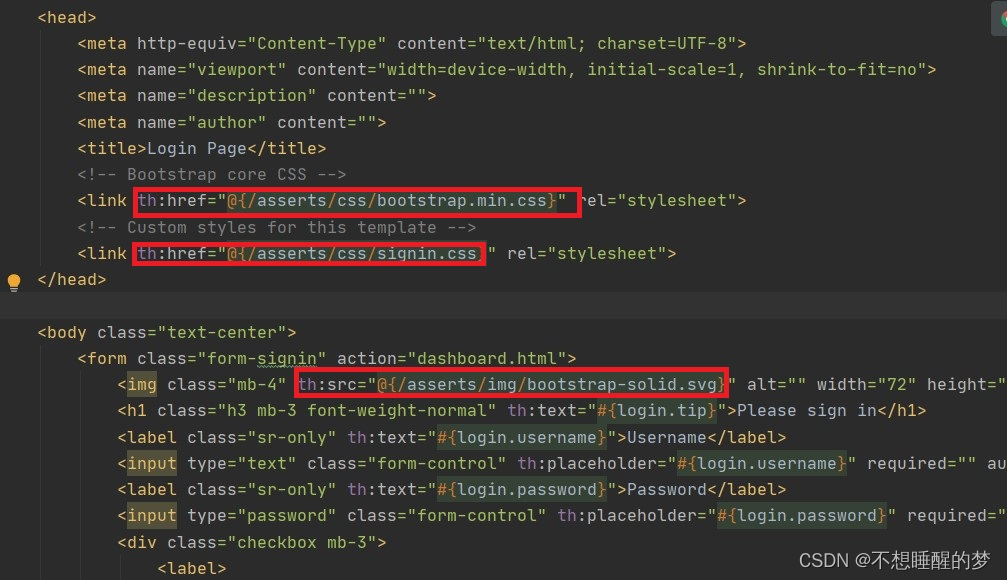
Task: Click the div class="checkbox mb-3" line
Action: (252, 543)
